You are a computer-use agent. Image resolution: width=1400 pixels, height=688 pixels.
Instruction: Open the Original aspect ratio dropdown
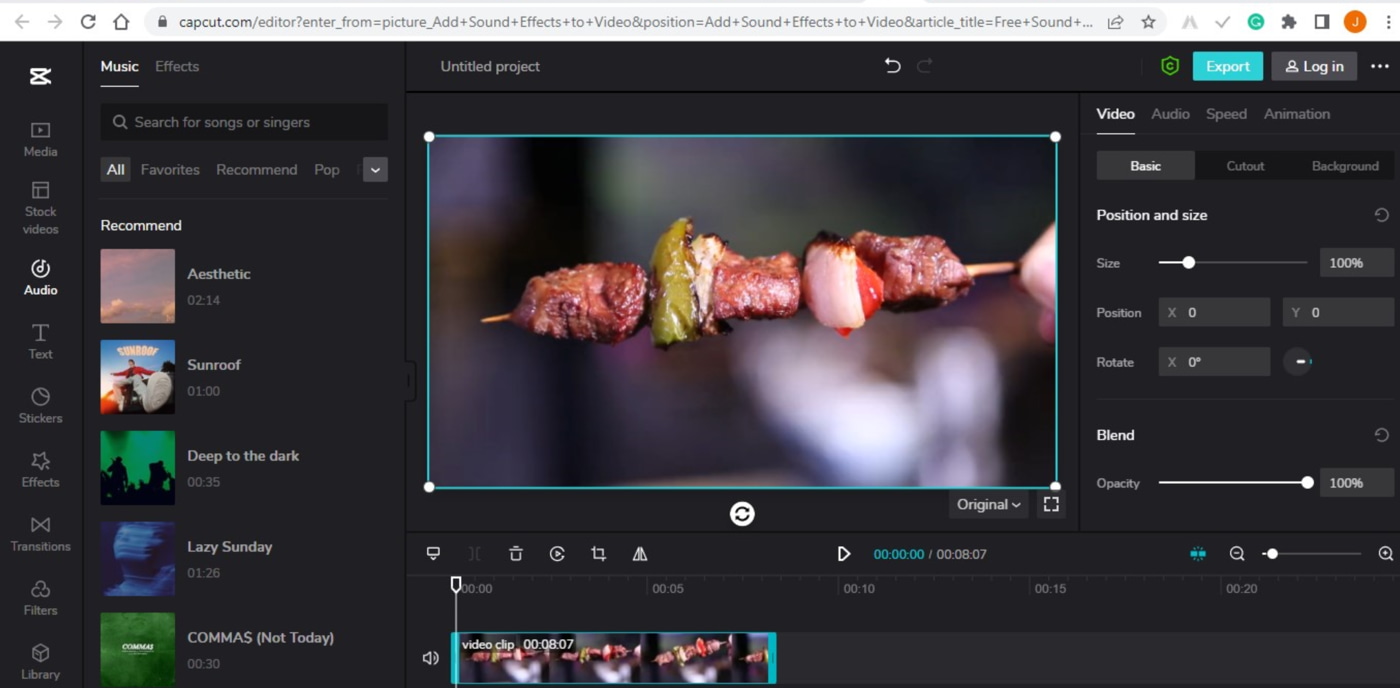tap(988, 505)
